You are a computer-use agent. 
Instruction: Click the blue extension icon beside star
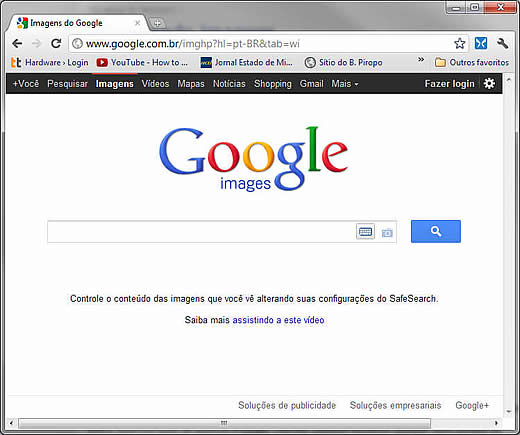point(481,43)
